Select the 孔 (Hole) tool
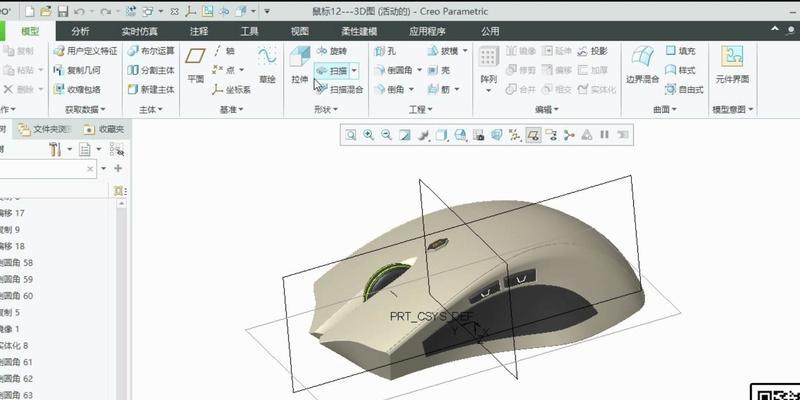The height and width of the screenshot is (400, 800). point(385,51)
